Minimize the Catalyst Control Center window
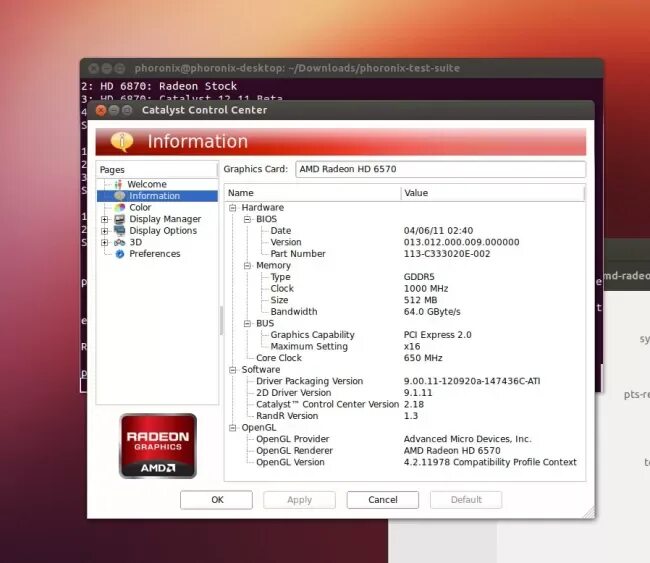 (114, 110)
